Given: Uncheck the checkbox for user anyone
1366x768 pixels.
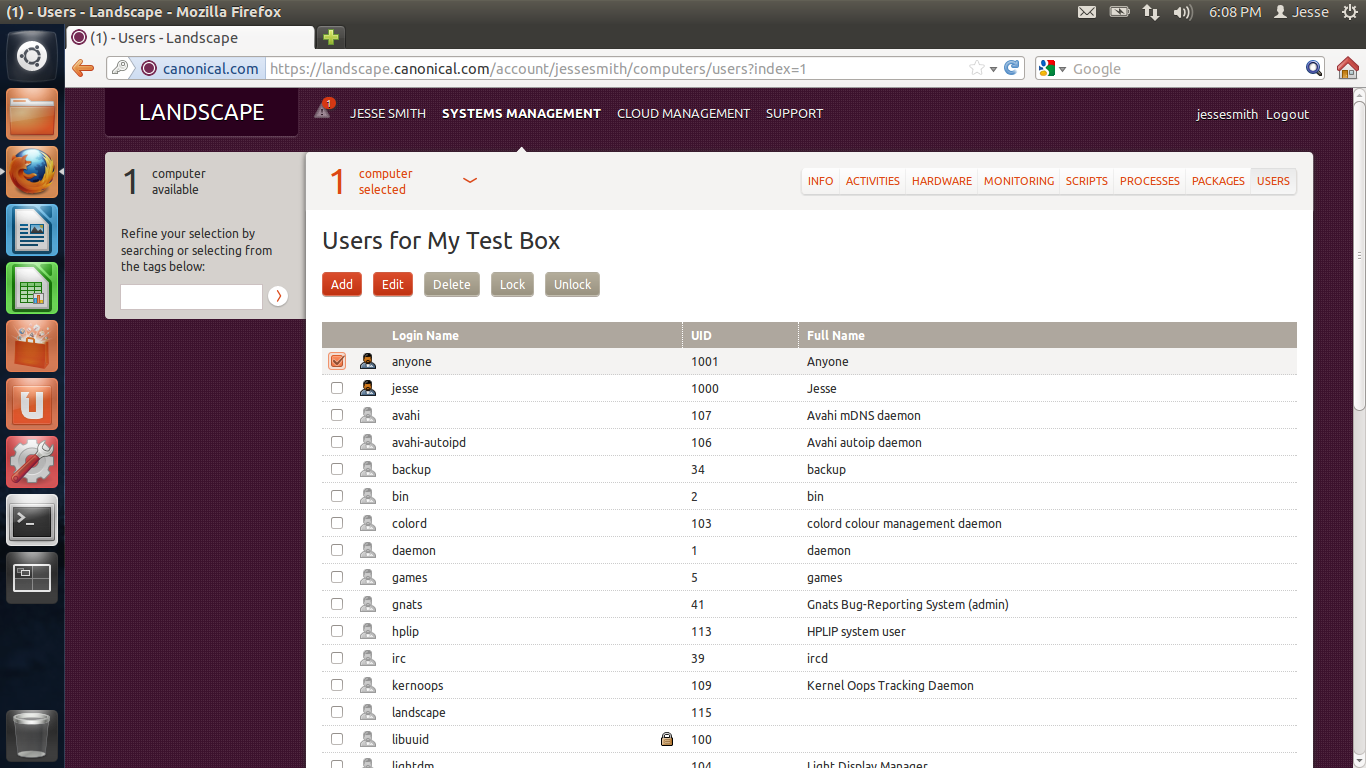Looking at the screenshot, I should (337, 361).
